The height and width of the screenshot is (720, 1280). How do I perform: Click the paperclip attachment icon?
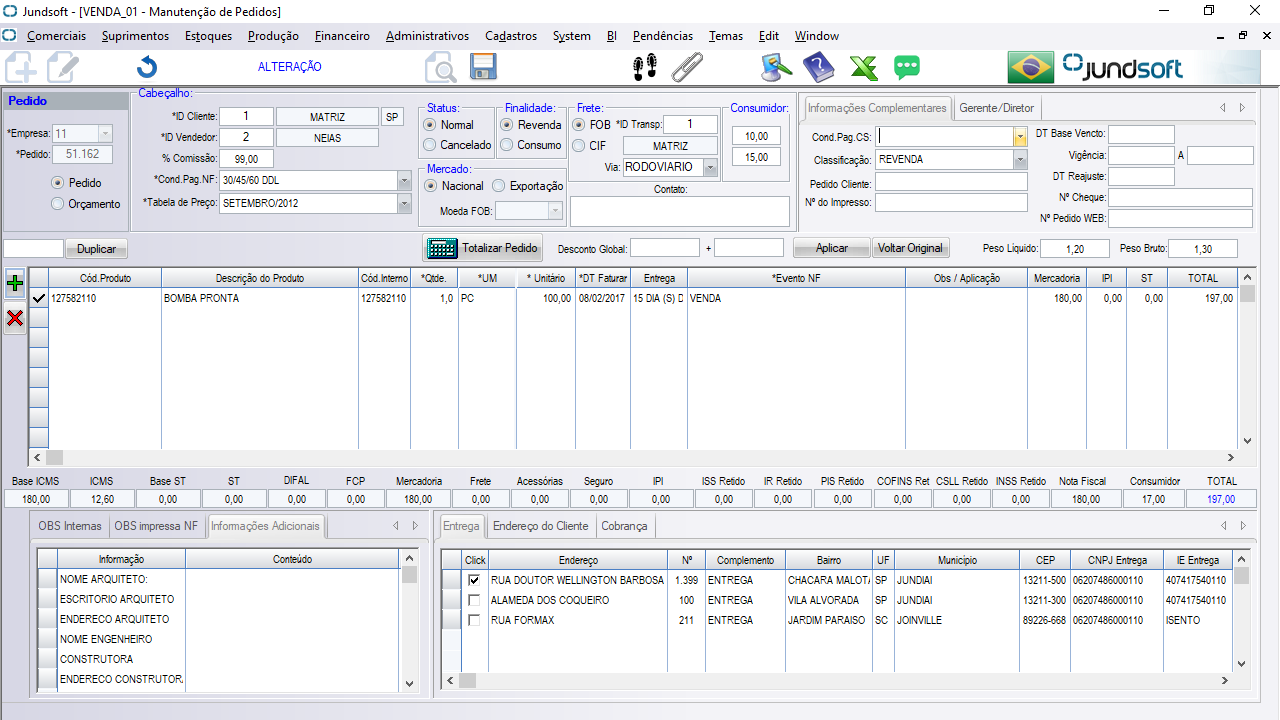pyautogui.click(x=687, y=67)
